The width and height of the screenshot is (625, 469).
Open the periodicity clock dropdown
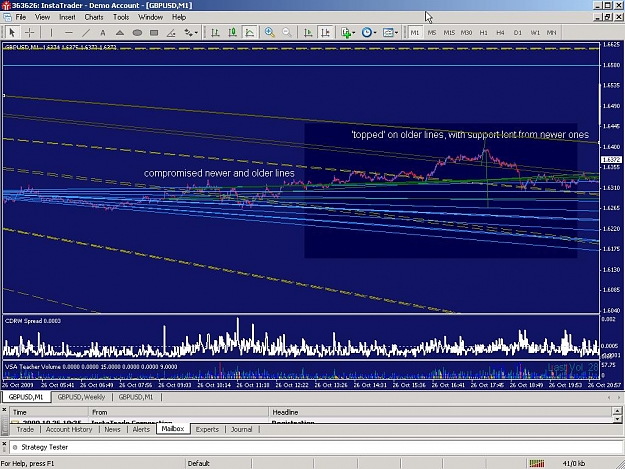[x=369, y=33]
